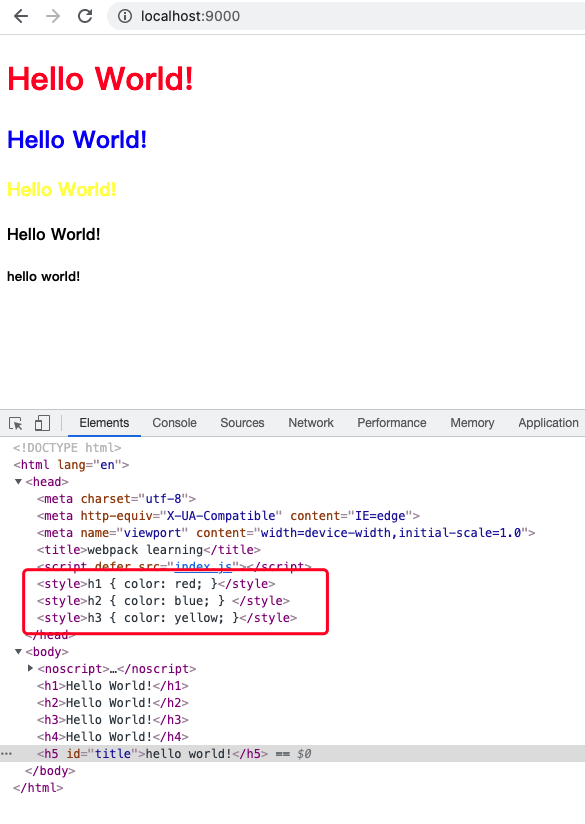The height and width of the screenshot is (824, 585).
Task: Select the h4 Hello World node
Action: (x=112, y=737)
